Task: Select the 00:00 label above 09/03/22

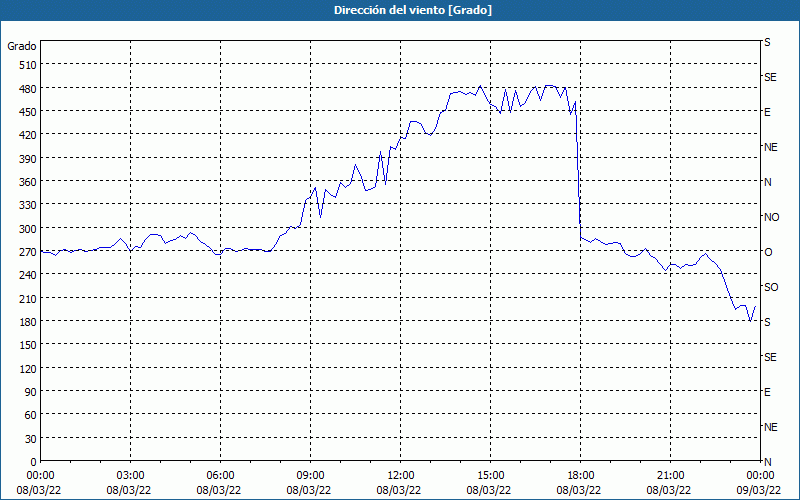Action: (760, 476)
